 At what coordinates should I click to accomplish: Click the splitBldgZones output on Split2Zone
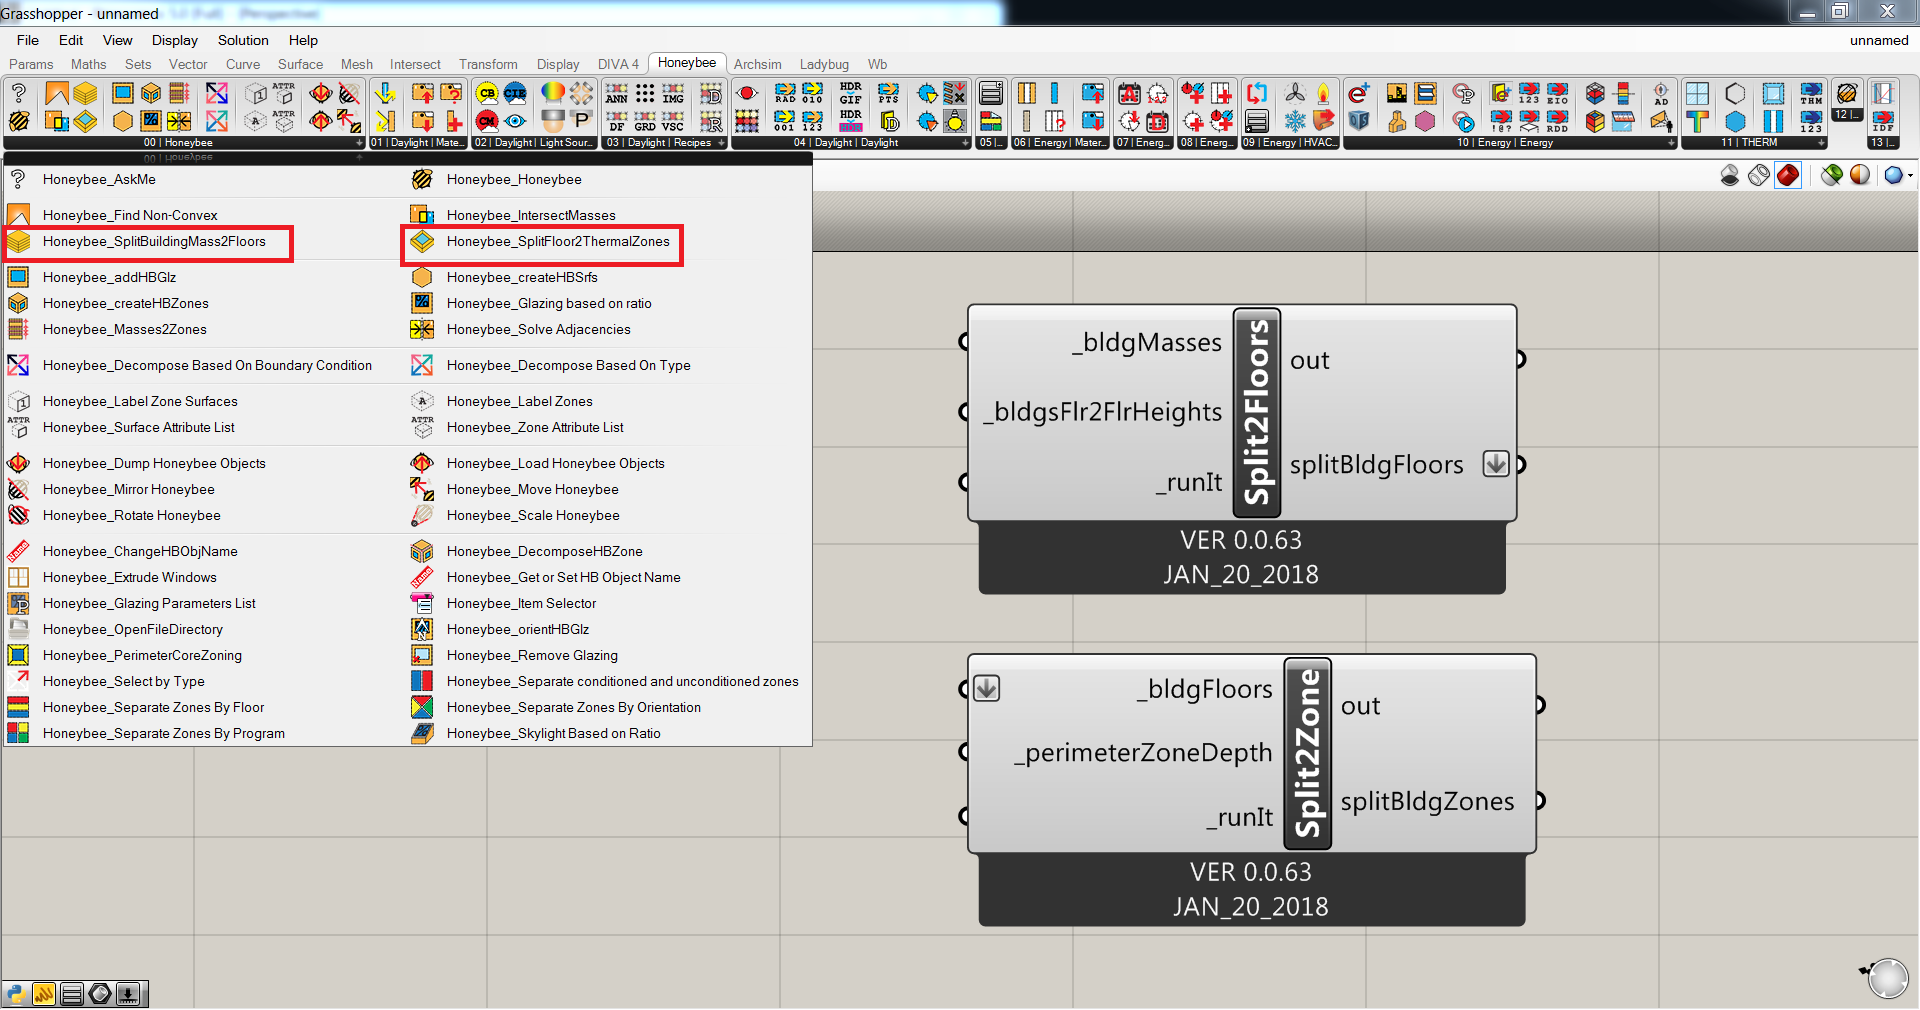click(1427, 801)
